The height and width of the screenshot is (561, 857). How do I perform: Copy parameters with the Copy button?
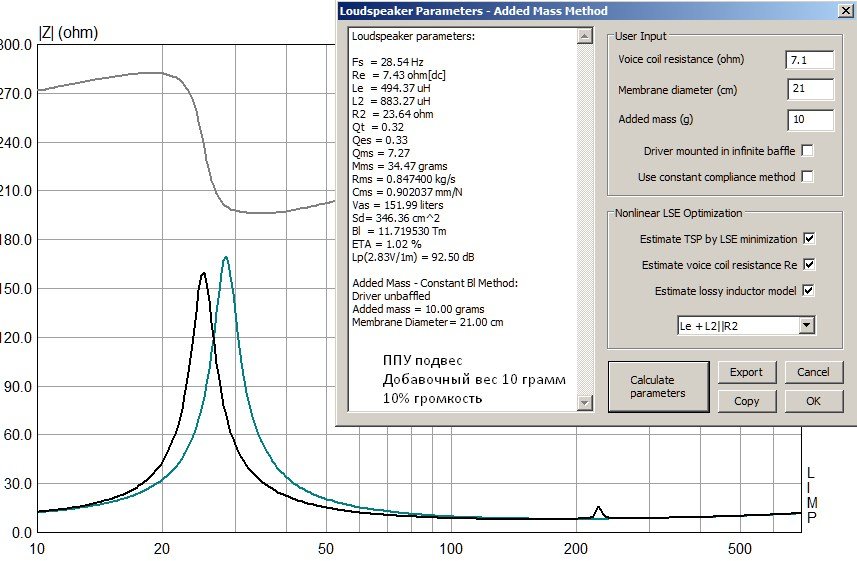coord(746,401)
